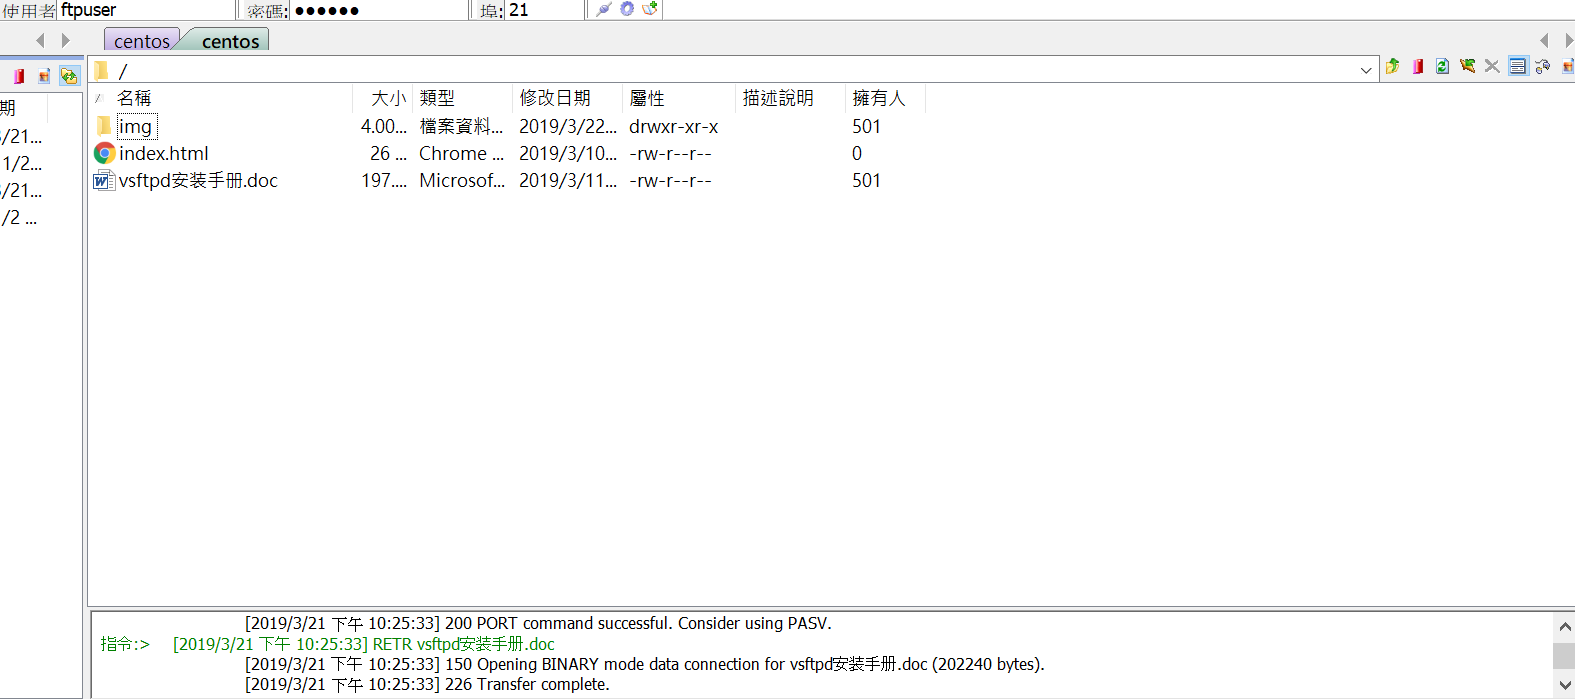Click size value 26 ... of index.html
Screen dimensions: 1575x699
click(x=388, y=153)
